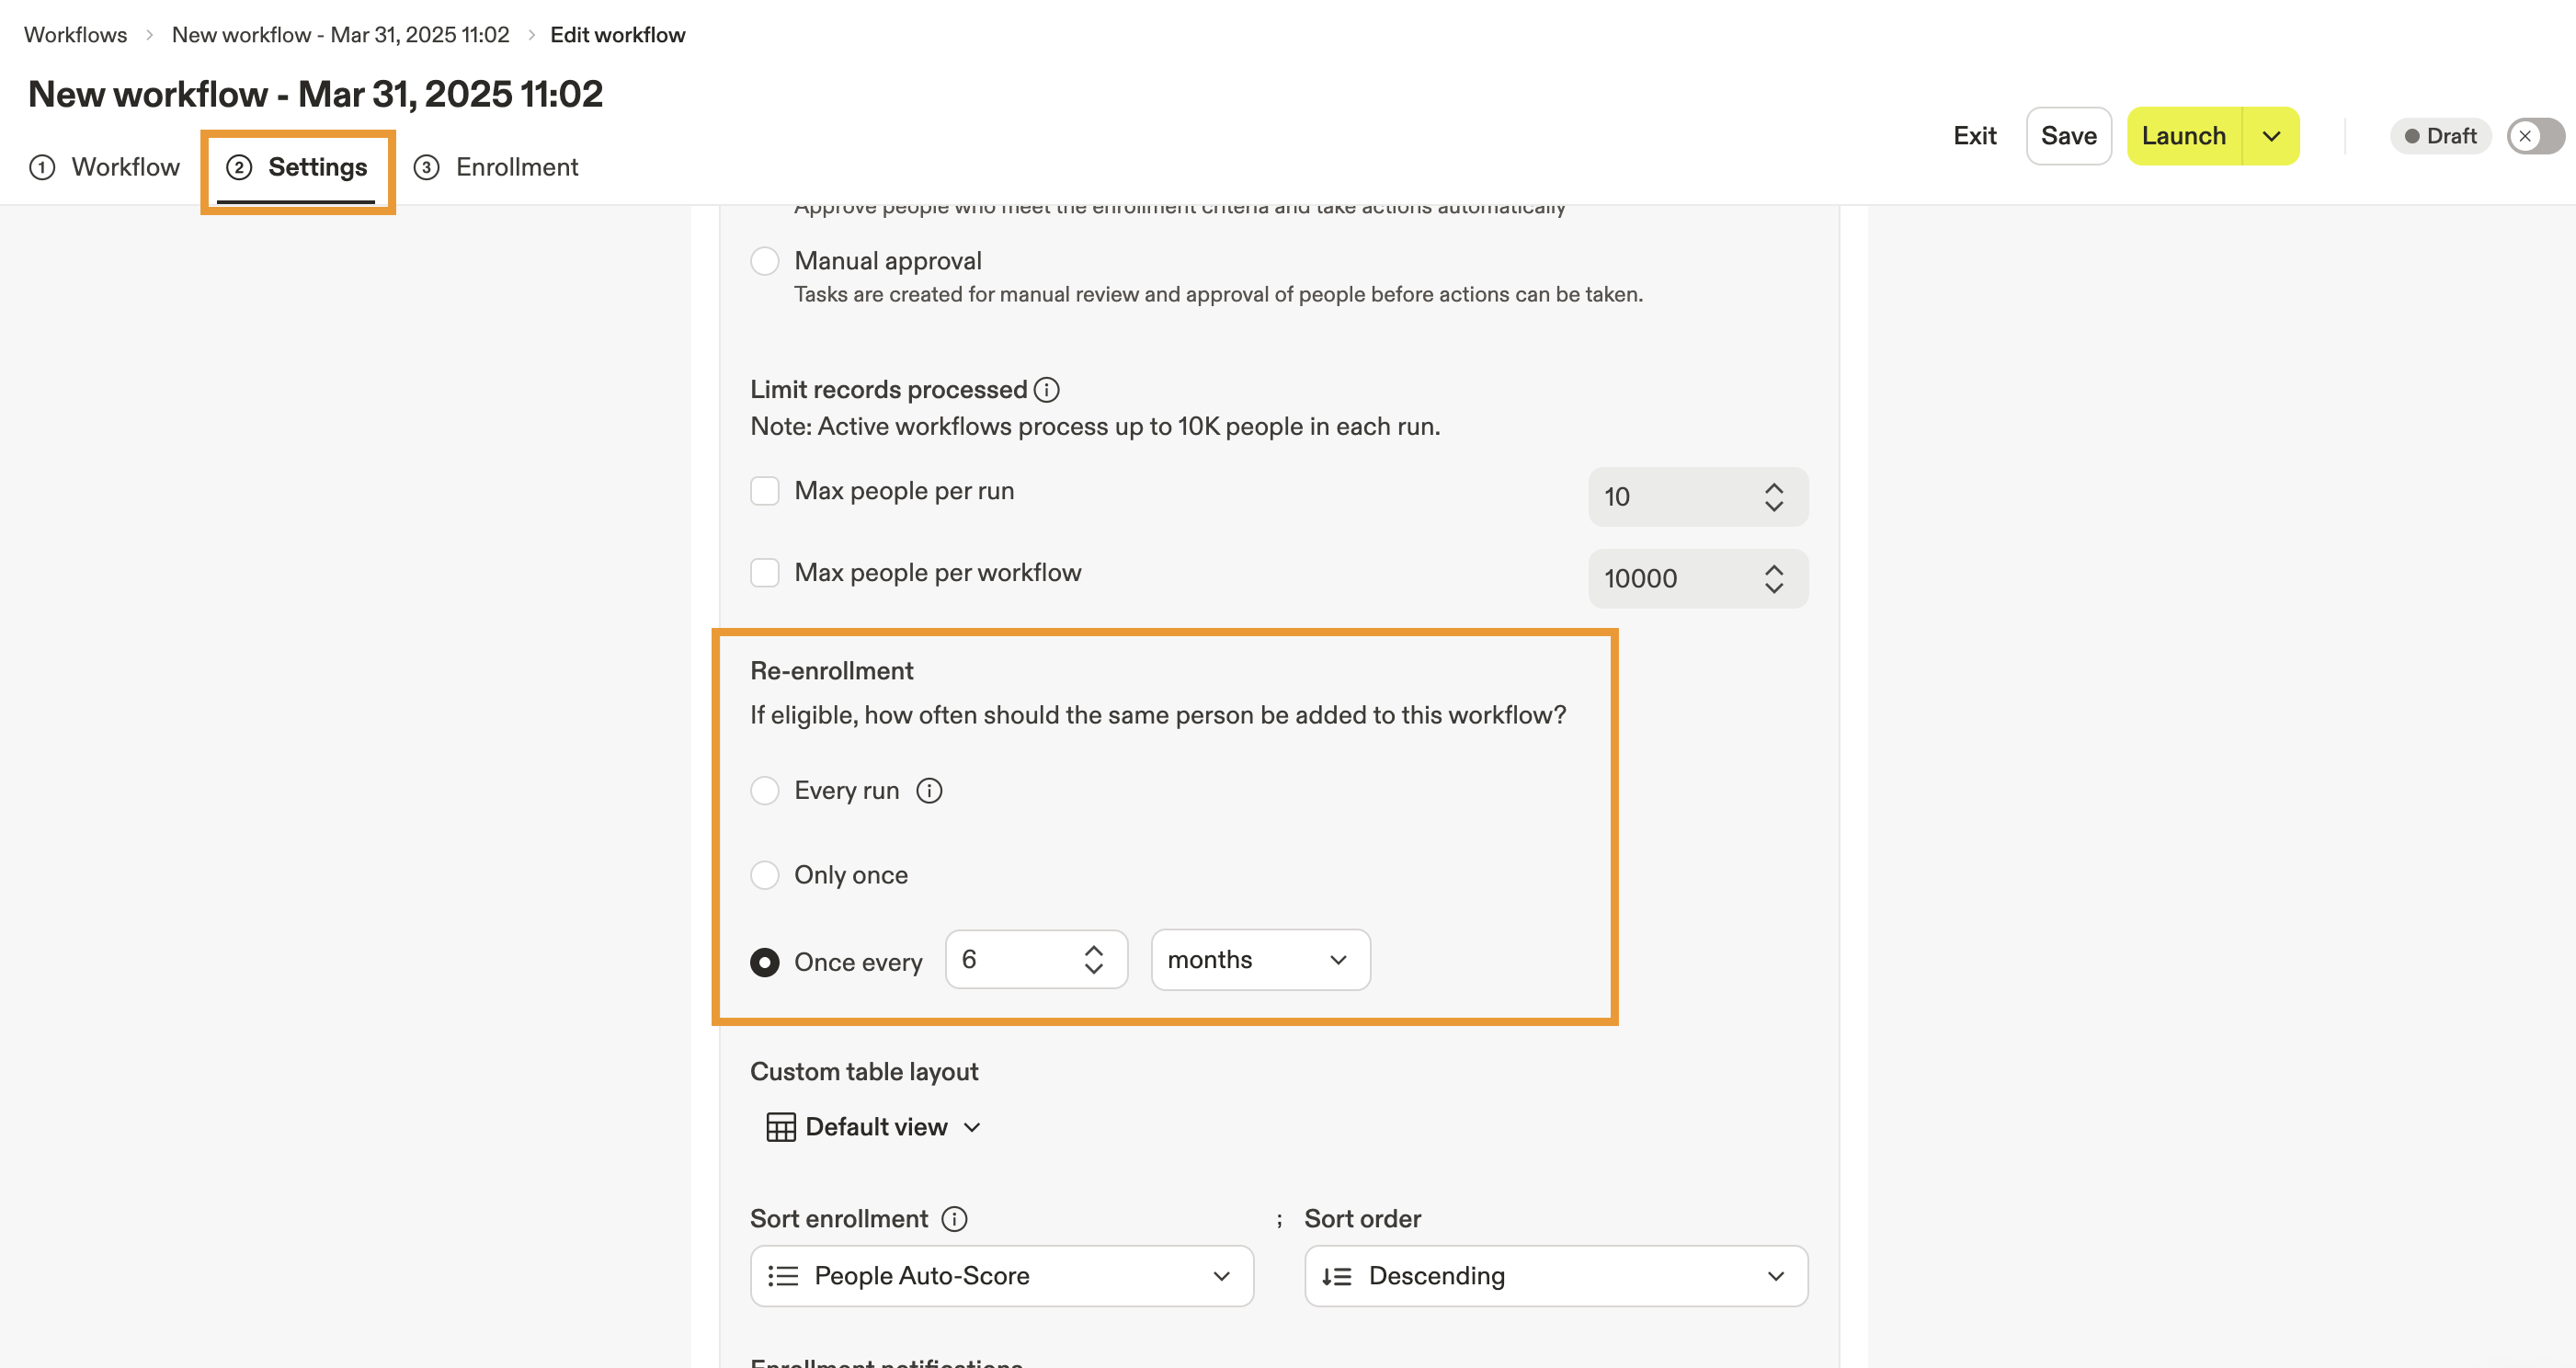Expand the People Auto-Score sort dropdown

pyautogui.click(x=1001, y=1275)
